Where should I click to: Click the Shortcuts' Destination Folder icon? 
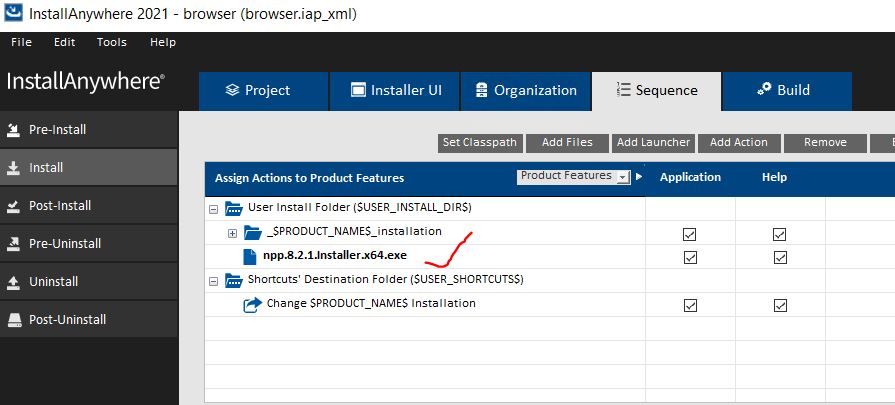pos(234,280)
